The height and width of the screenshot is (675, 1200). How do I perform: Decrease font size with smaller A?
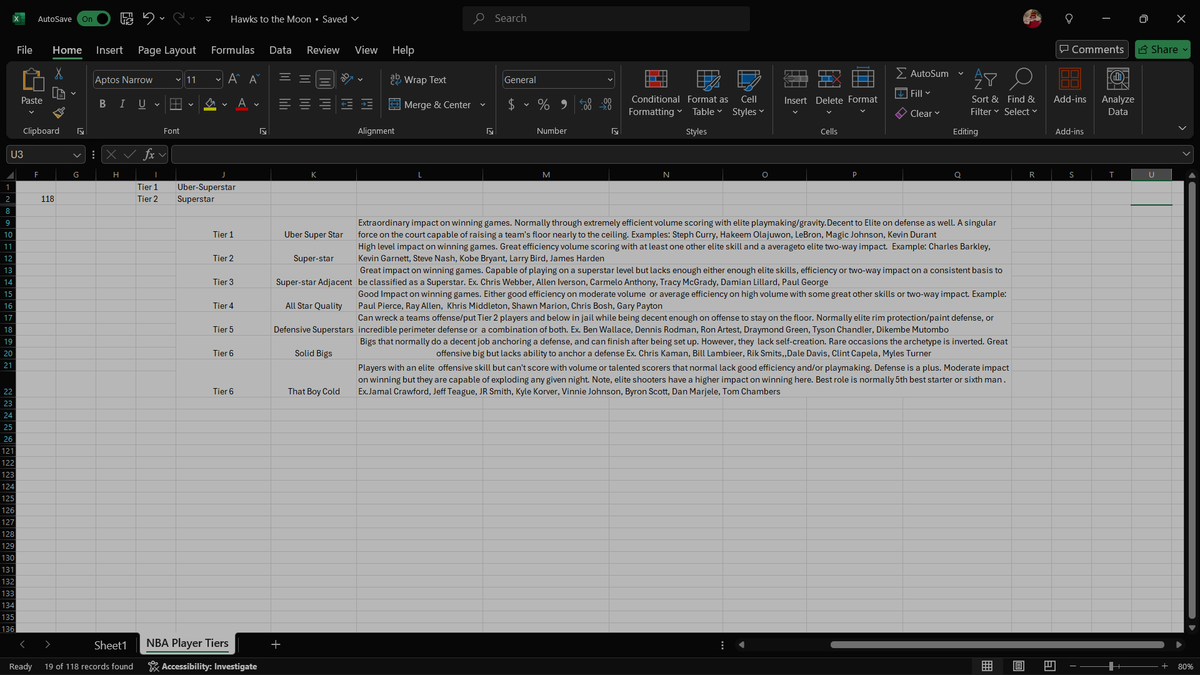pyautogui.click(x=254, y=79)
